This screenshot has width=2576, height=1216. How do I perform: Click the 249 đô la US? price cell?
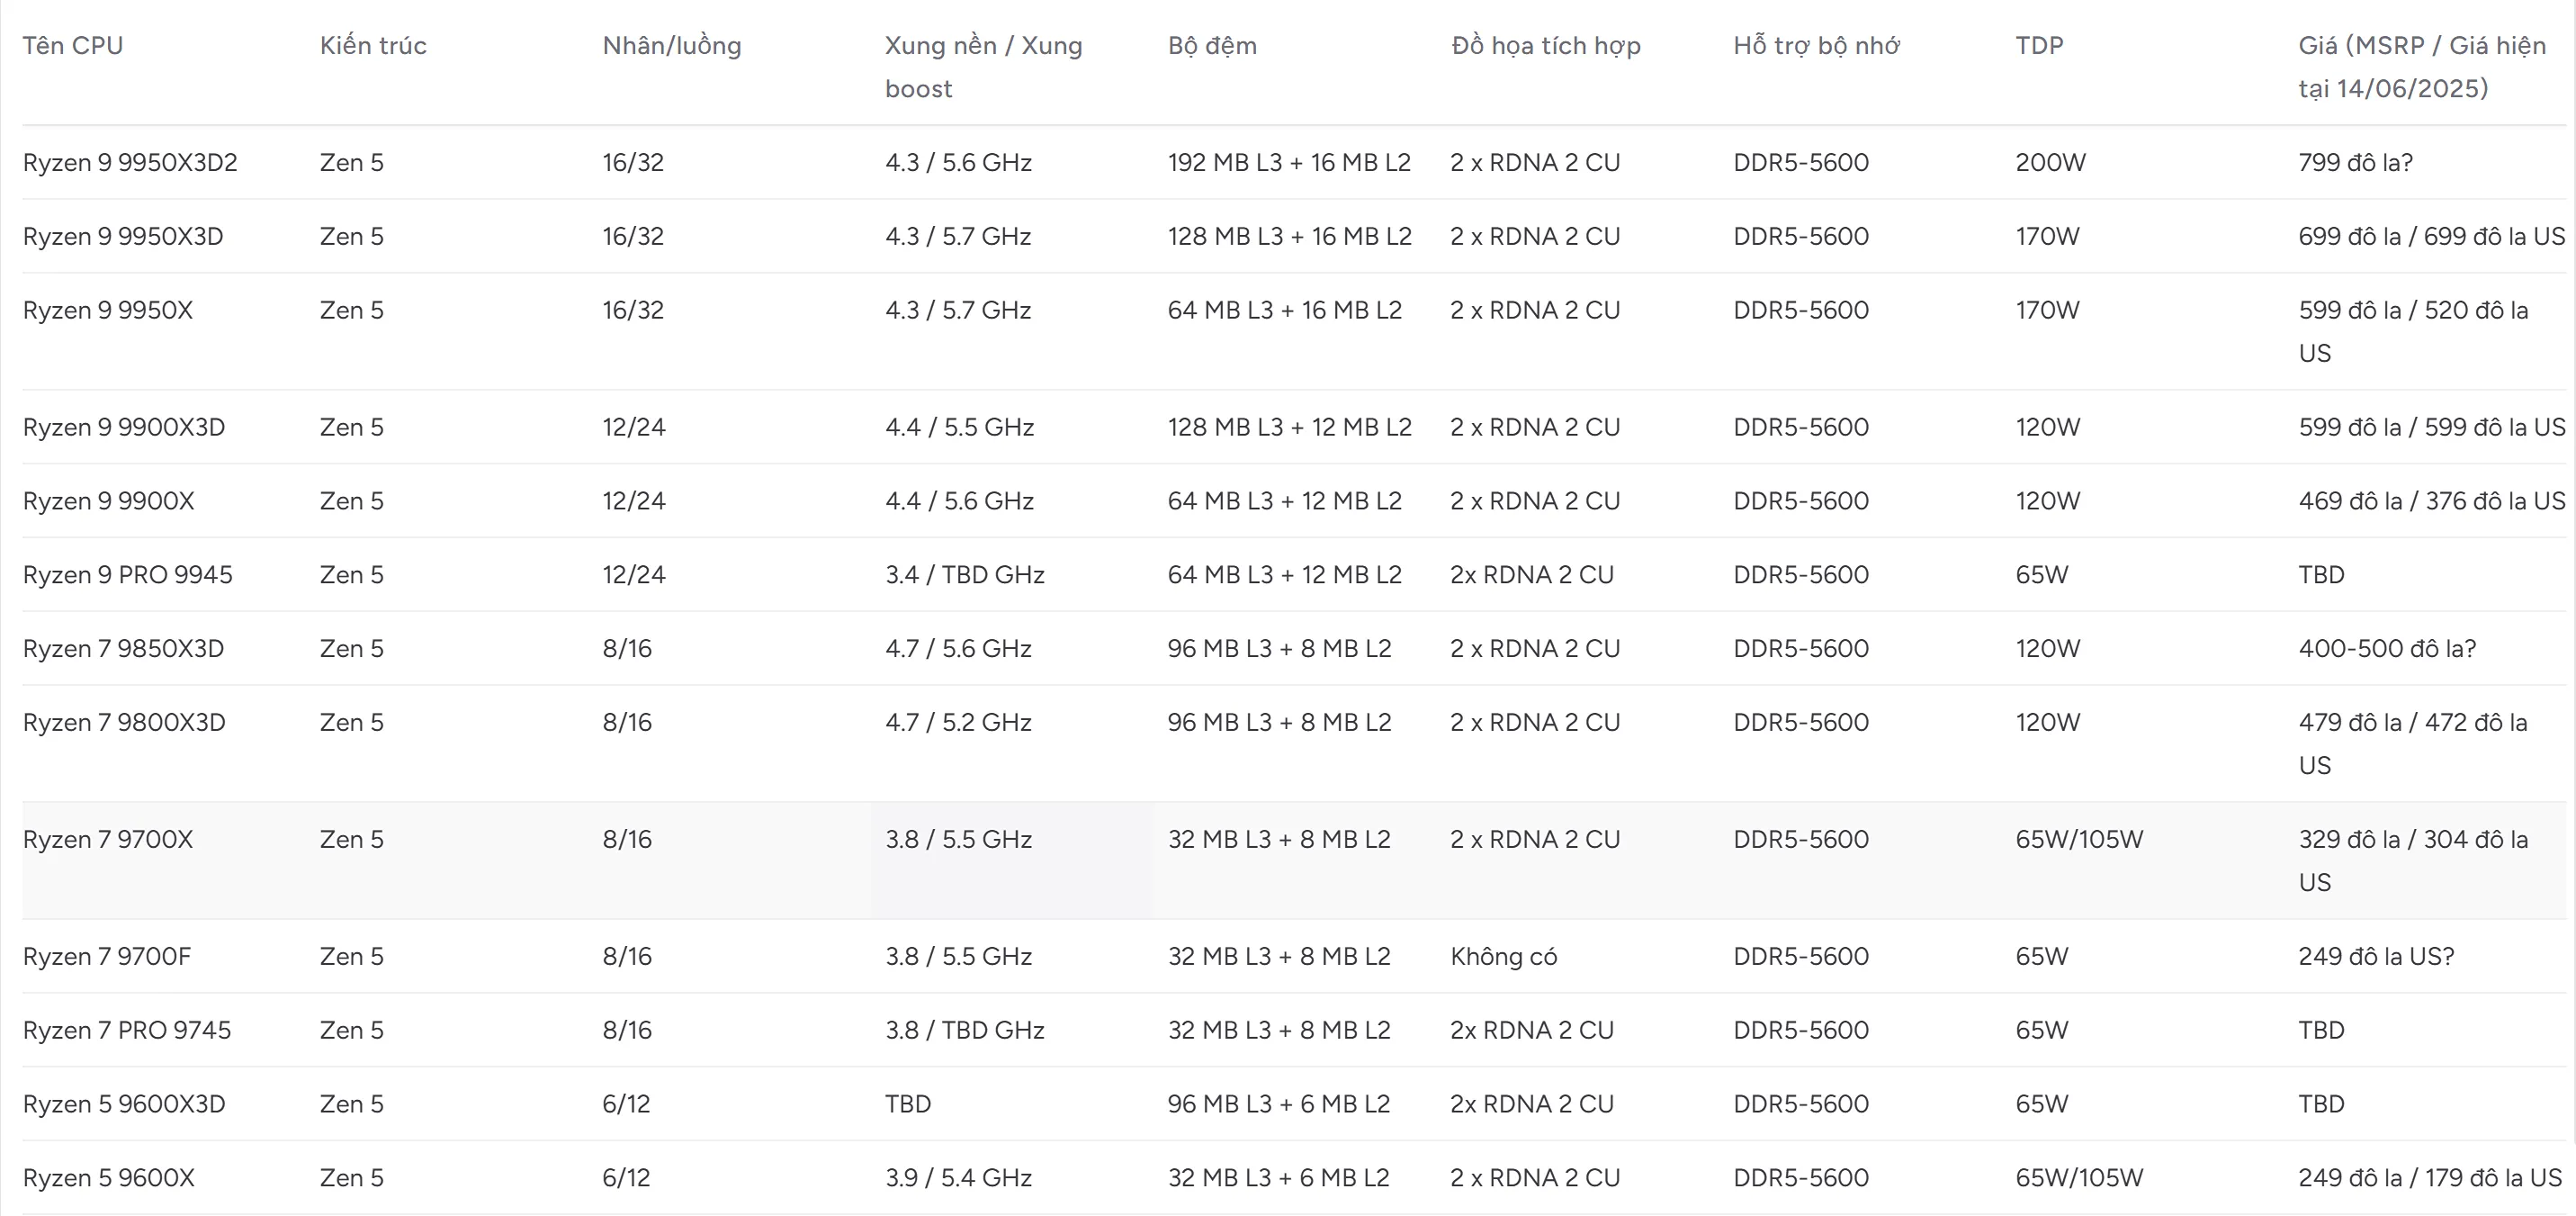[x=2376, y=957]
